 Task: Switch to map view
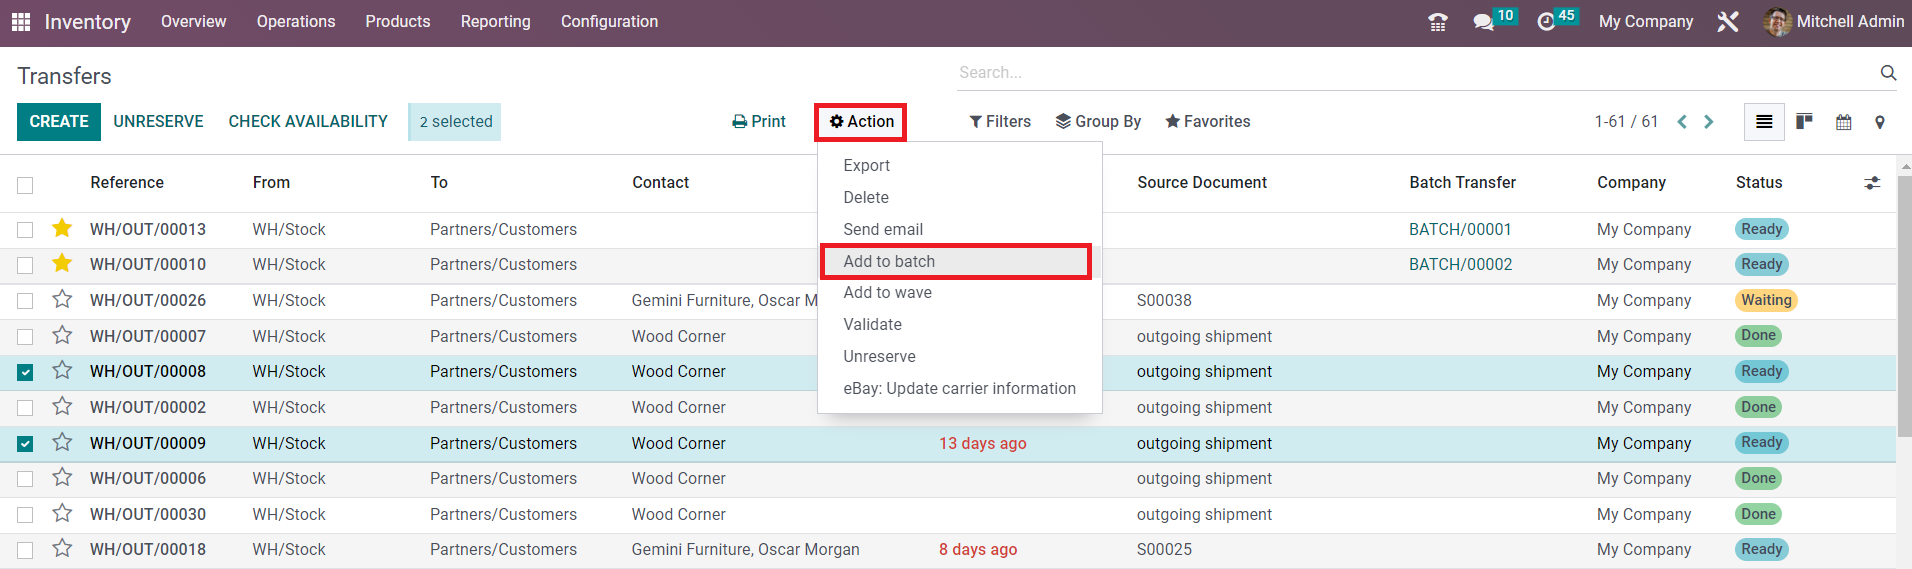pyautogui.click(x=1880, y=122)
